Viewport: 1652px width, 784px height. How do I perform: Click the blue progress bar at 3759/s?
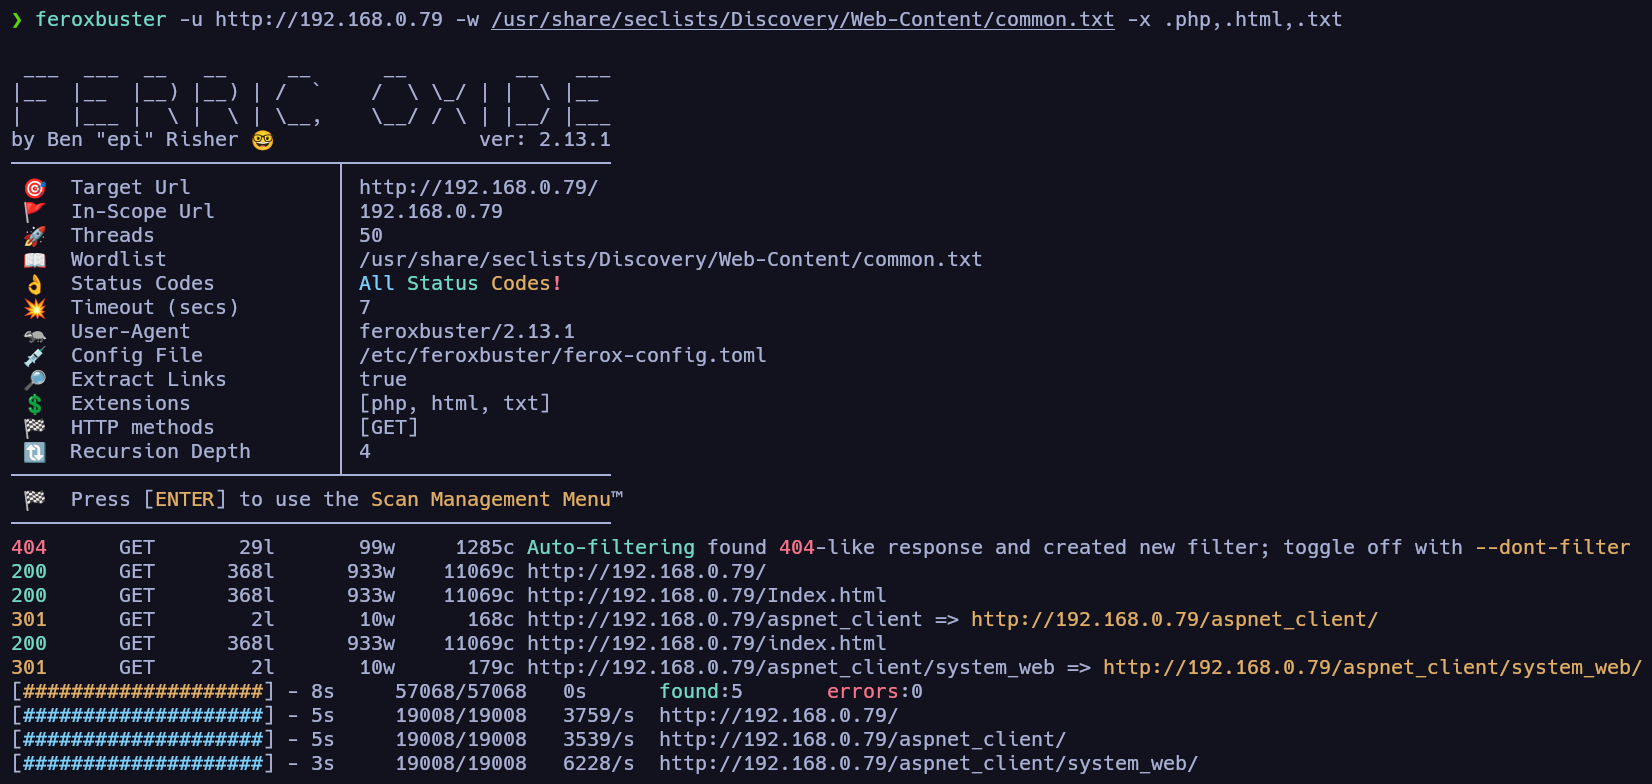(x=143, y=716)
